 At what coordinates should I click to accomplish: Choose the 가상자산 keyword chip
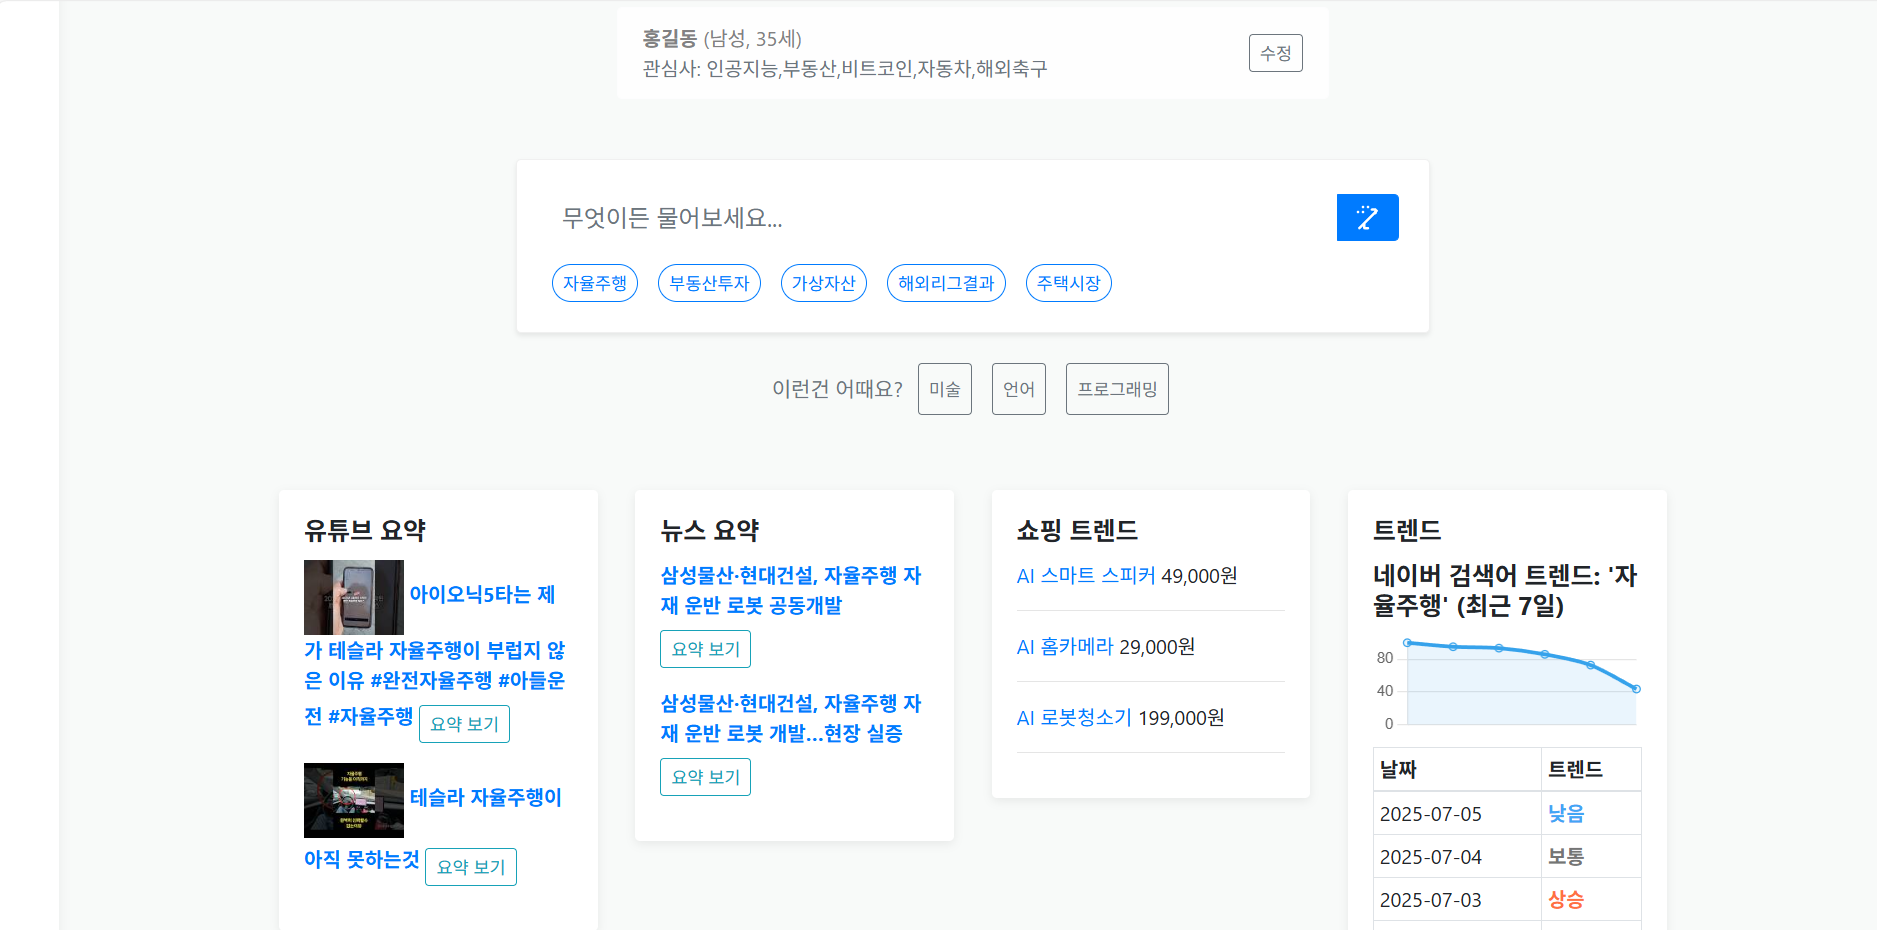tap(823, 283)
